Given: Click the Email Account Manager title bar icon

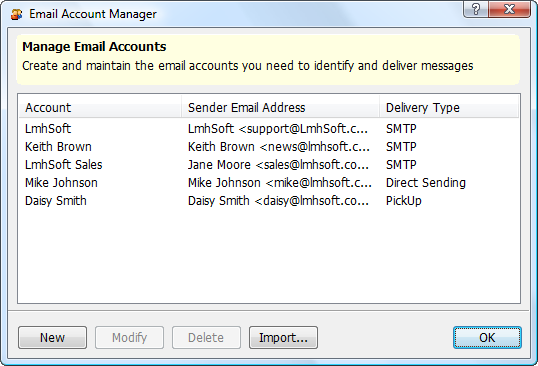Looking at the screenshot, I should [16, 14].
